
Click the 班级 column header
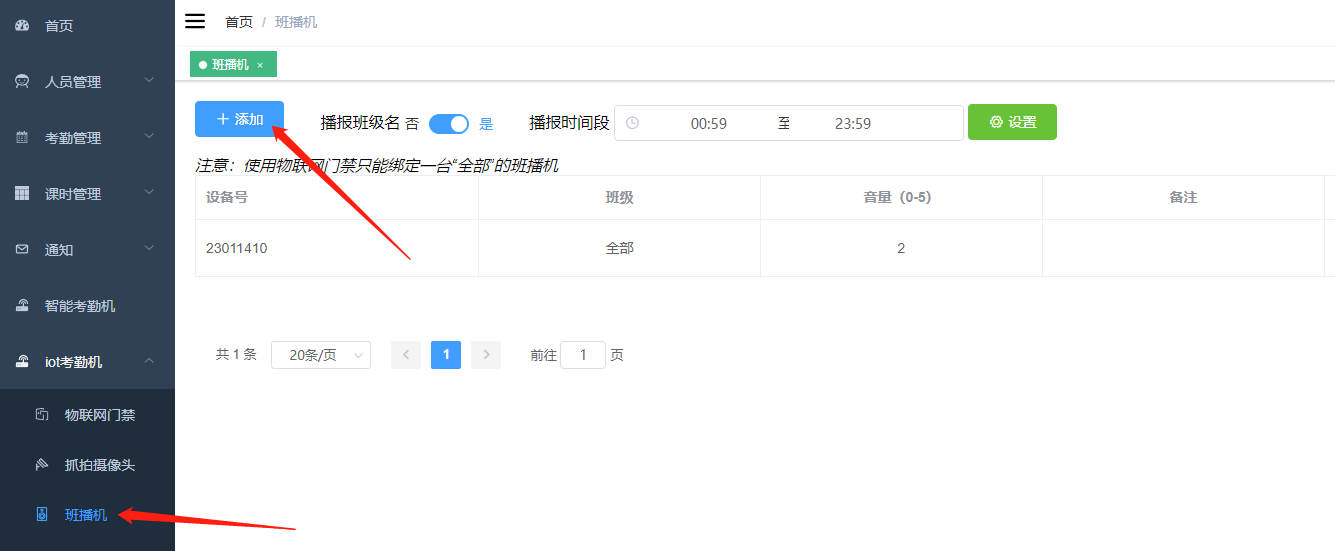(x=620, y=198)
